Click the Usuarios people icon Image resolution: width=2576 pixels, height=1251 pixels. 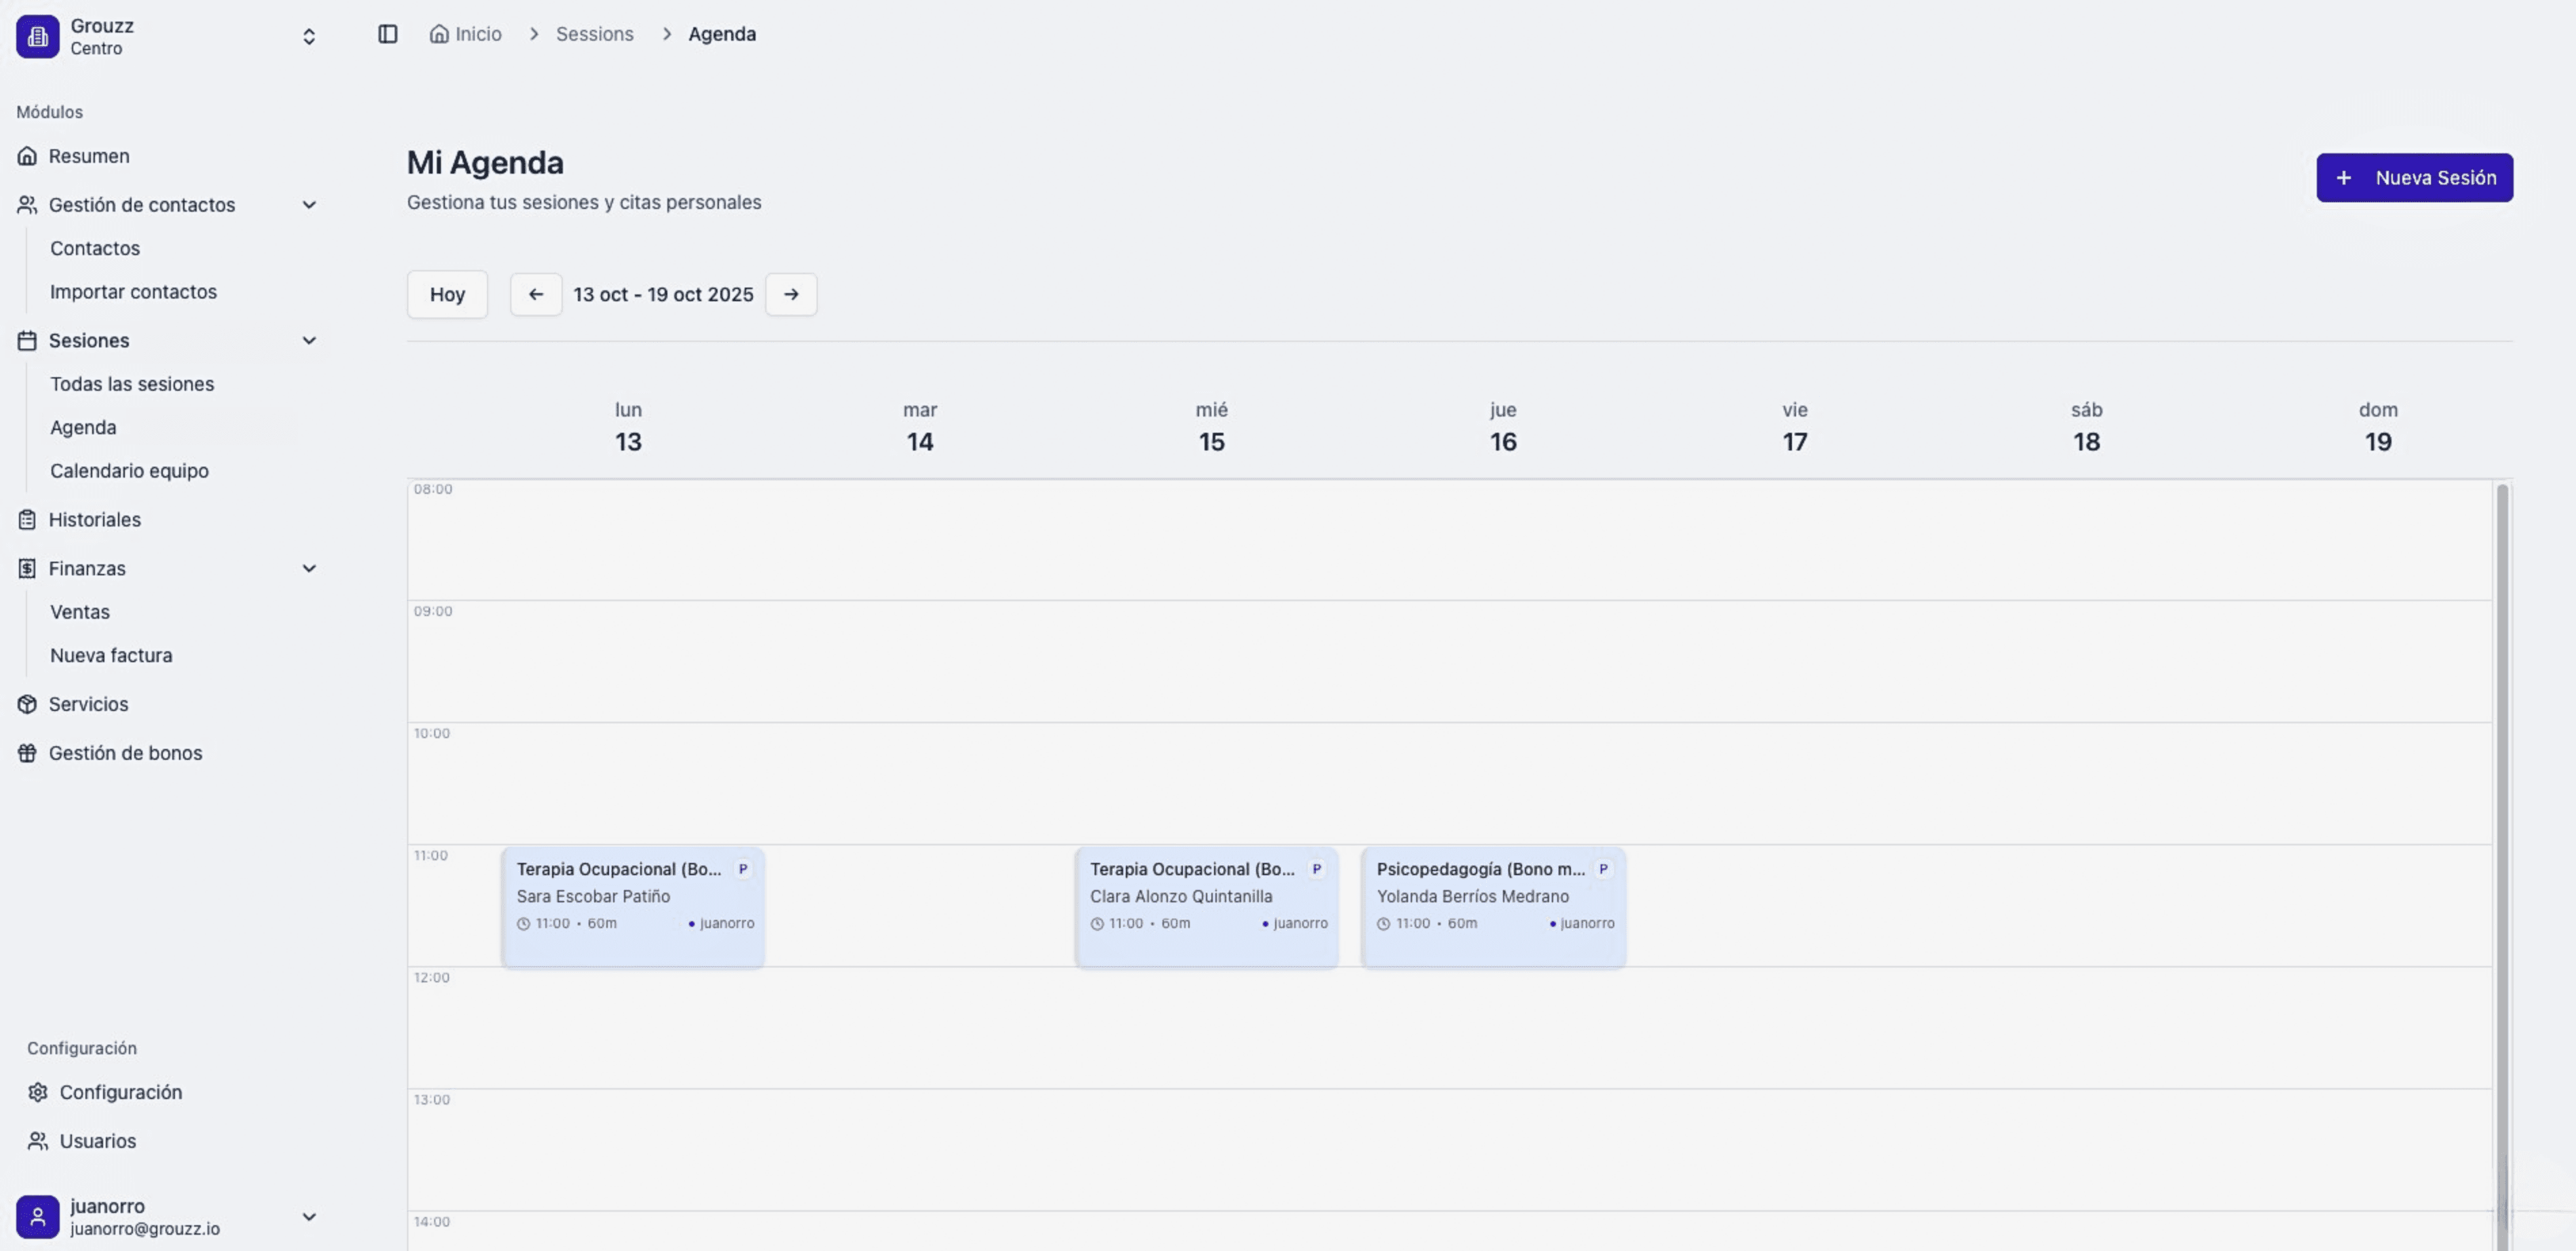pyautogui.click(x=38, y=1140)
